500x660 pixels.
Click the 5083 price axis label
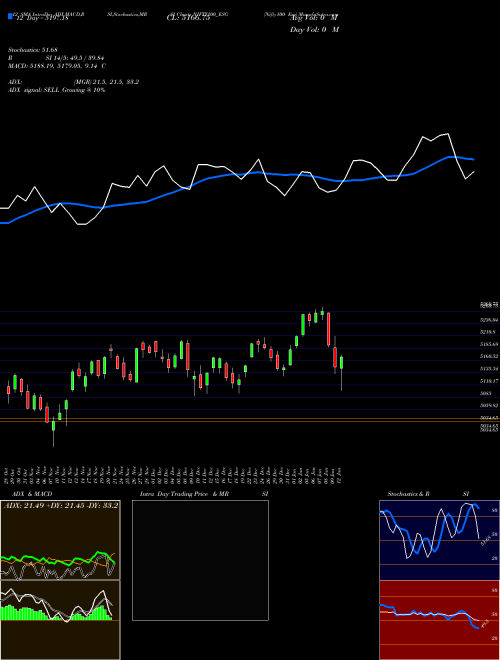[485, 393]
